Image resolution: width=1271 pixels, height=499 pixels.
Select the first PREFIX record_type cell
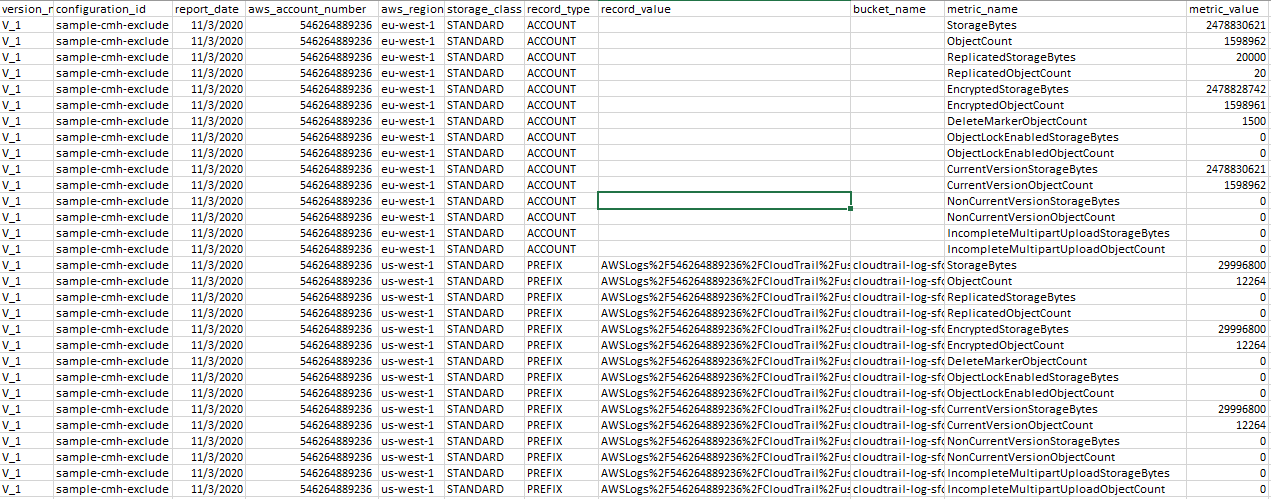[560, 265]
